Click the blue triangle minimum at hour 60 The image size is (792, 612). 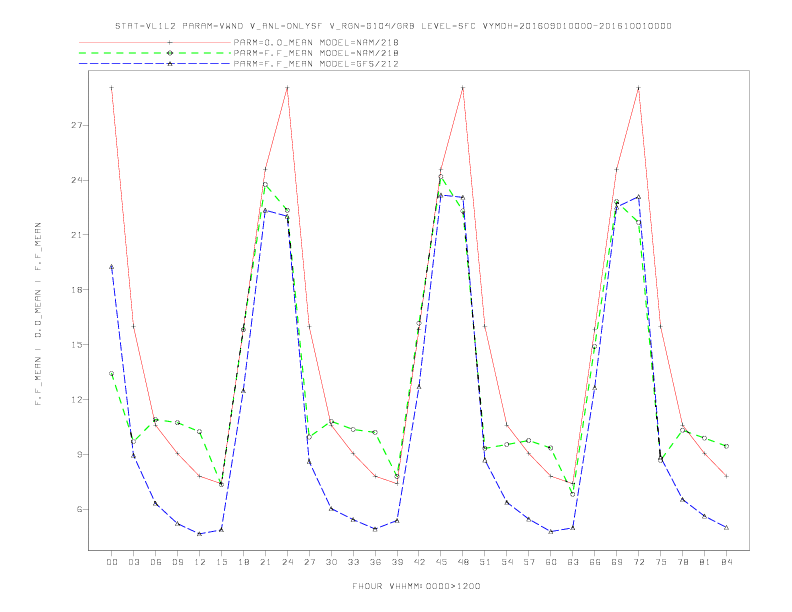551,531
